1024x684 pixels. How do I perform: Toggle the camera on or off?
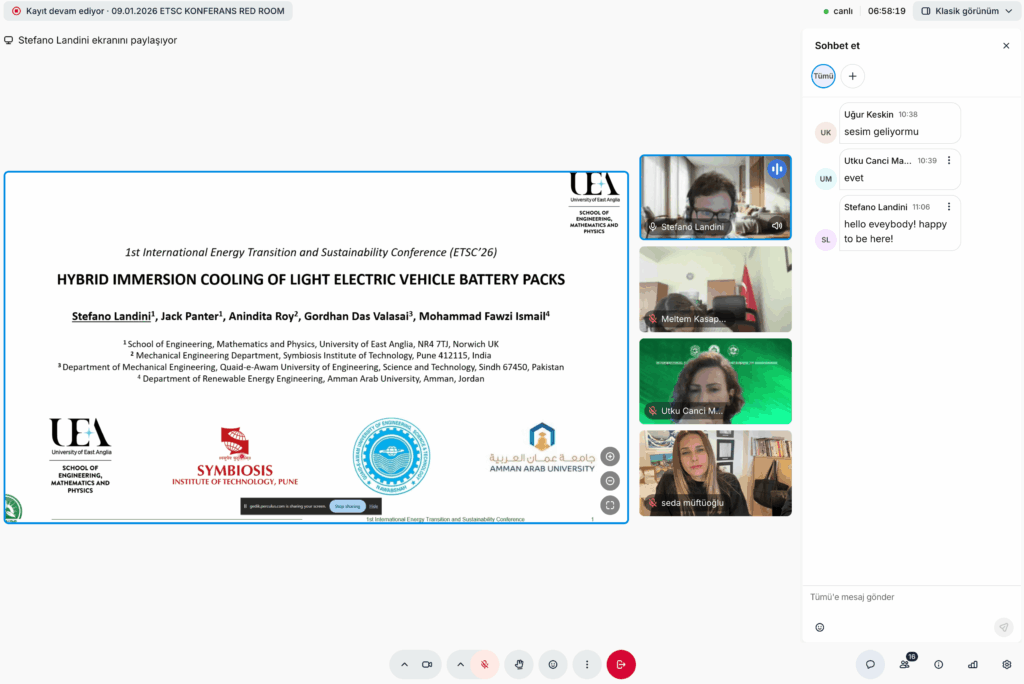coord(427,664)
